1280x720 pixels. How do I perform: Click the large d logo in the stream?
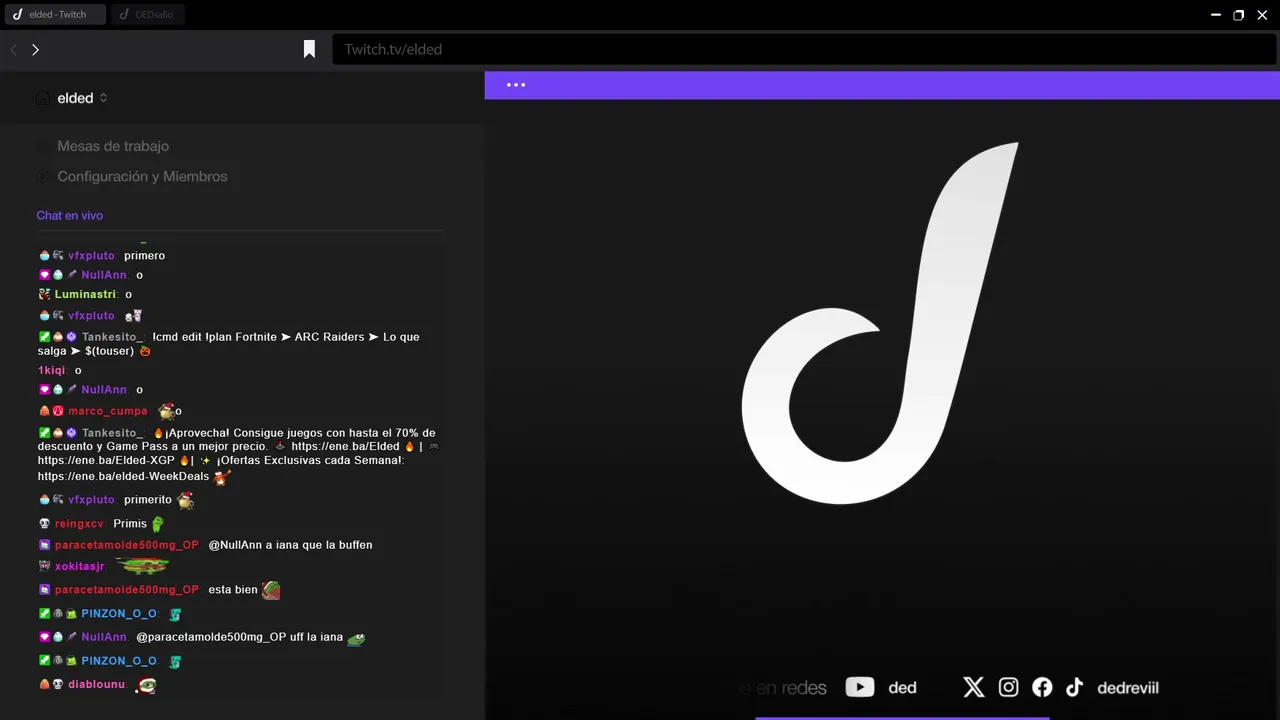880,323
